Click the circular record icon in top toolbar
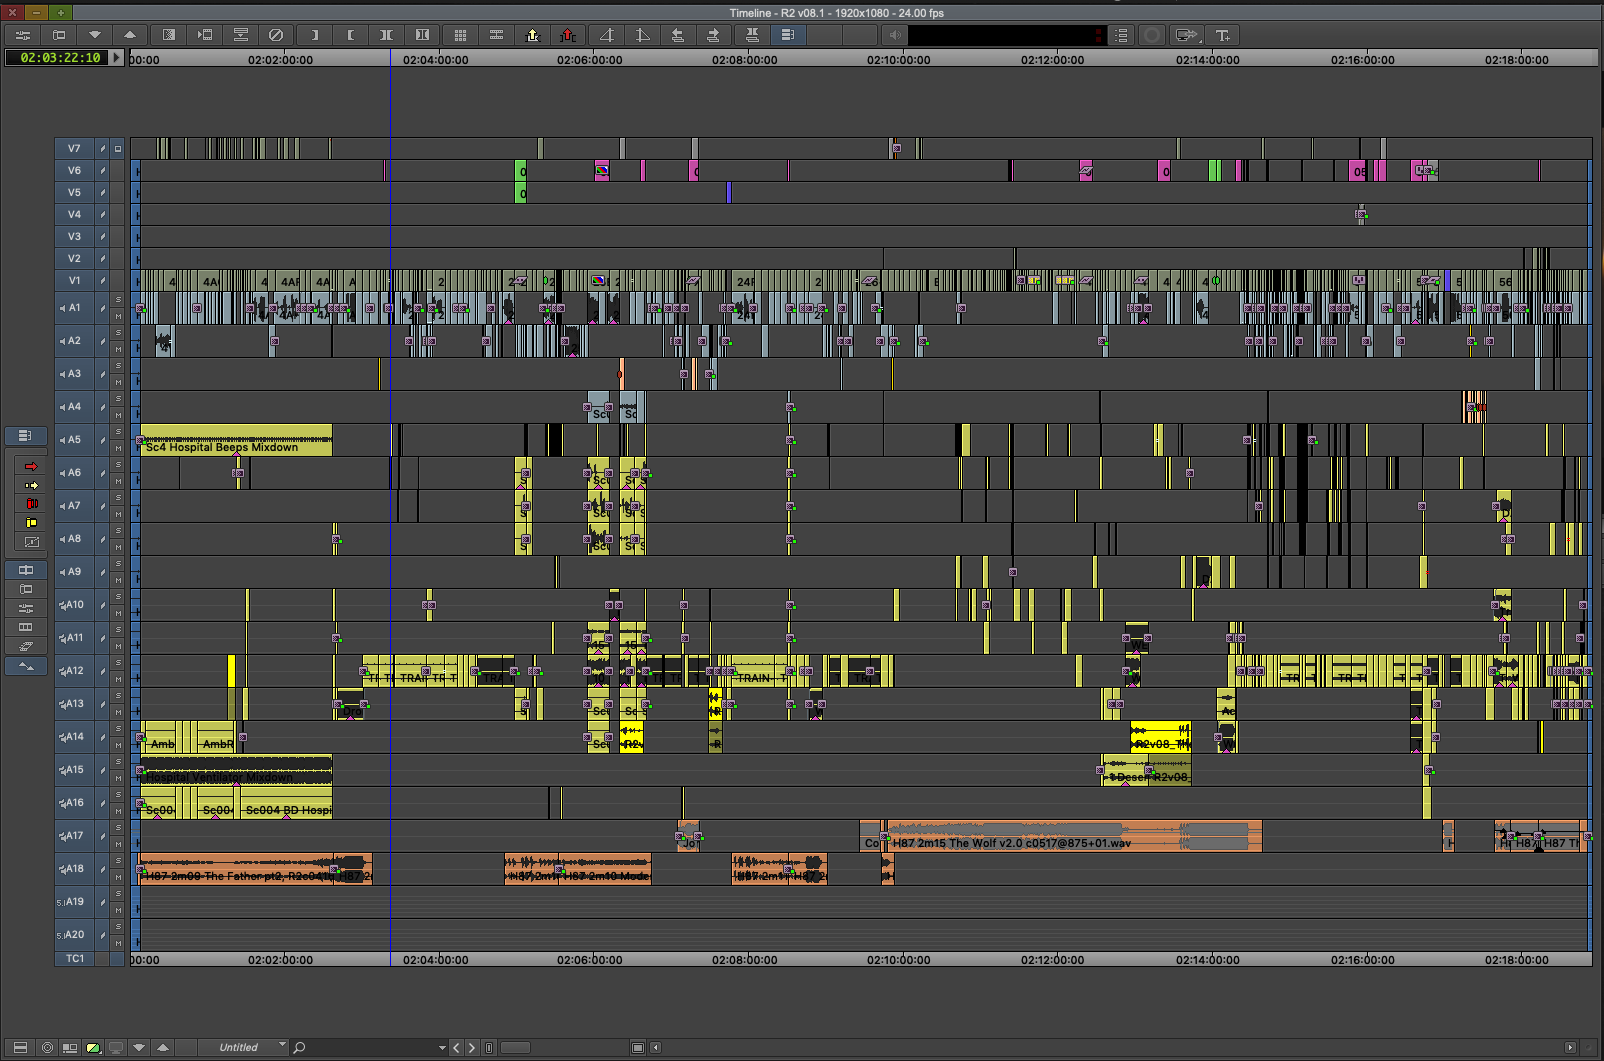The image size is (1604, 1061). click(x=1152, y=35)
